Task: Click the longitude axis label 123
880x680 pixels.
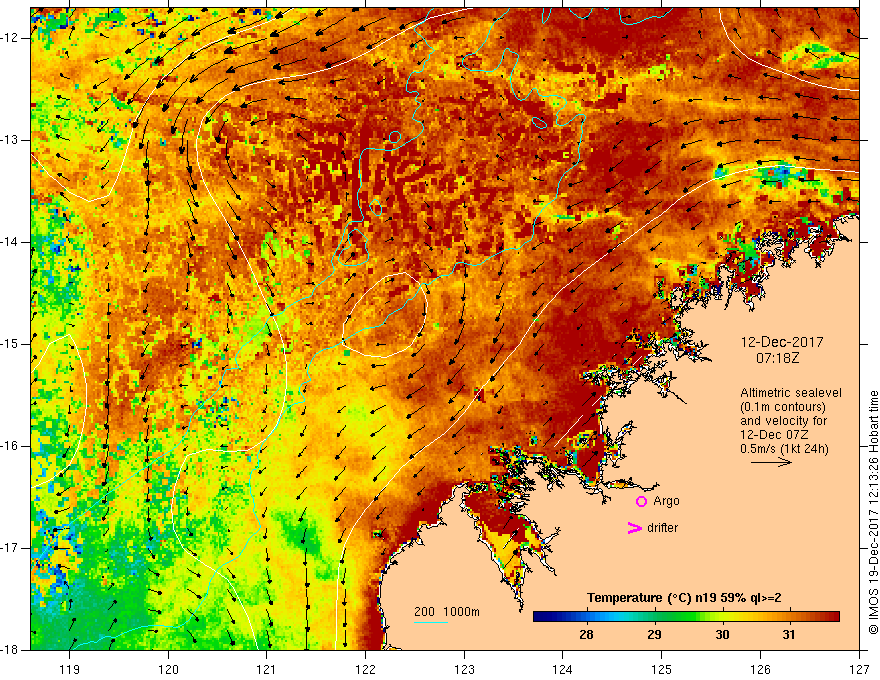Action: (464, 669)
